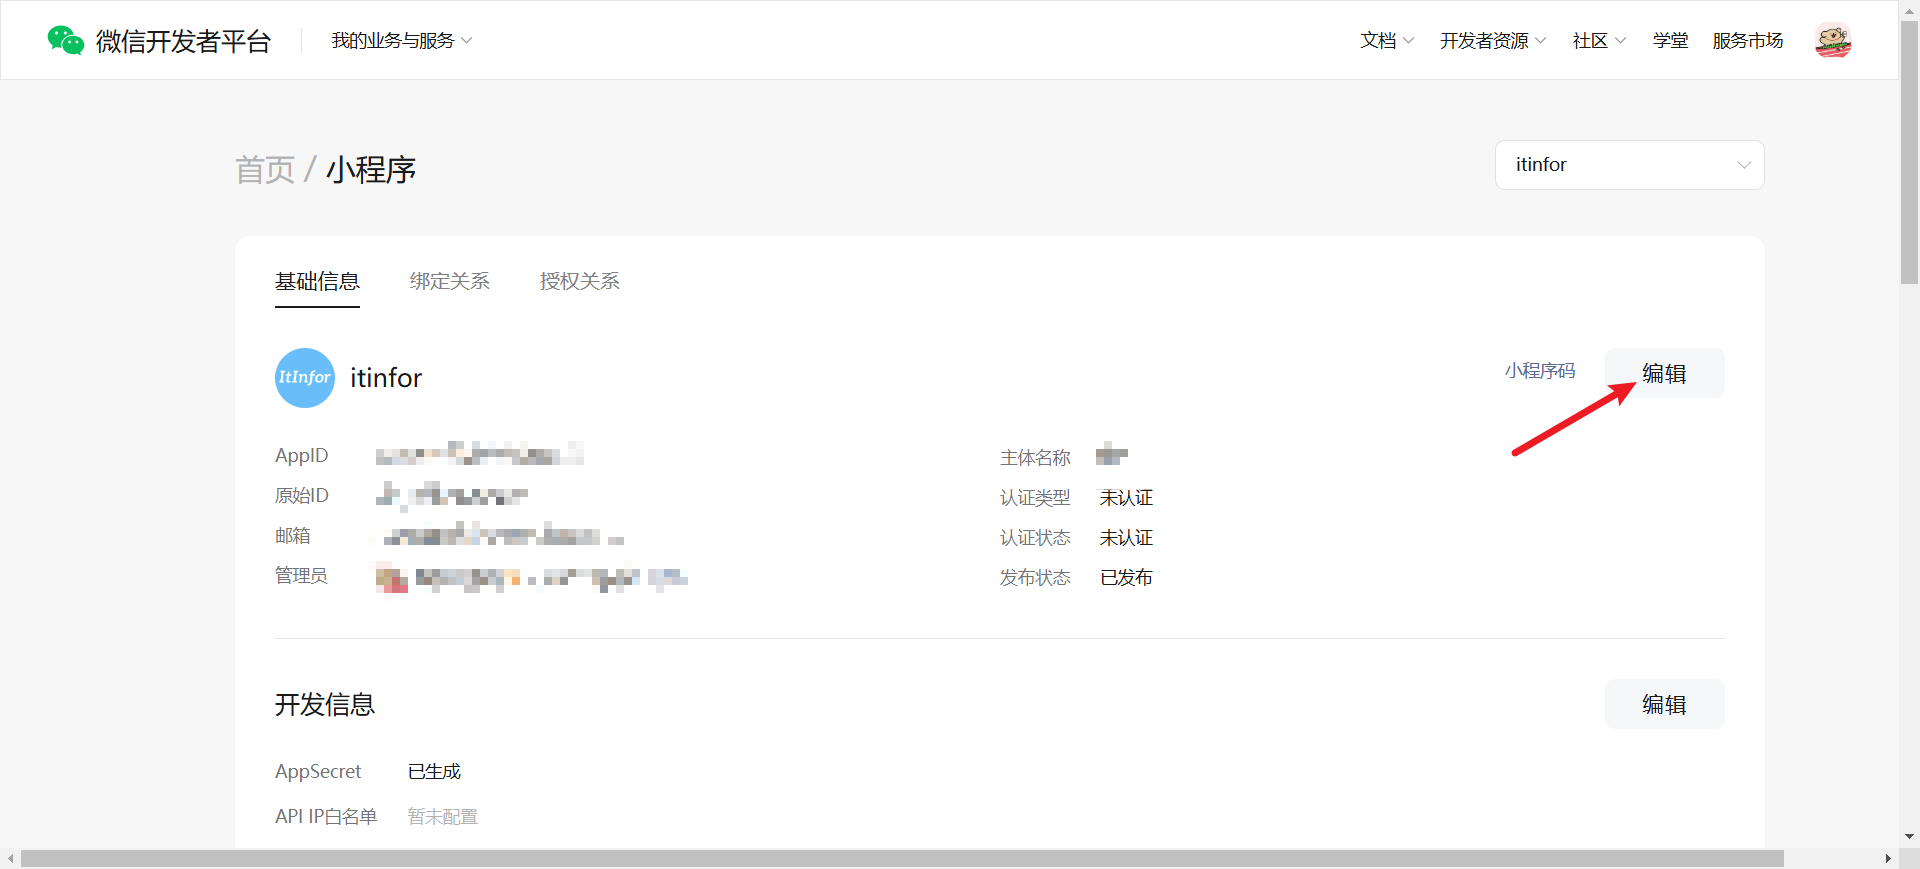
Task: Select the 基础信息 tab
Action: coord(317,282)
